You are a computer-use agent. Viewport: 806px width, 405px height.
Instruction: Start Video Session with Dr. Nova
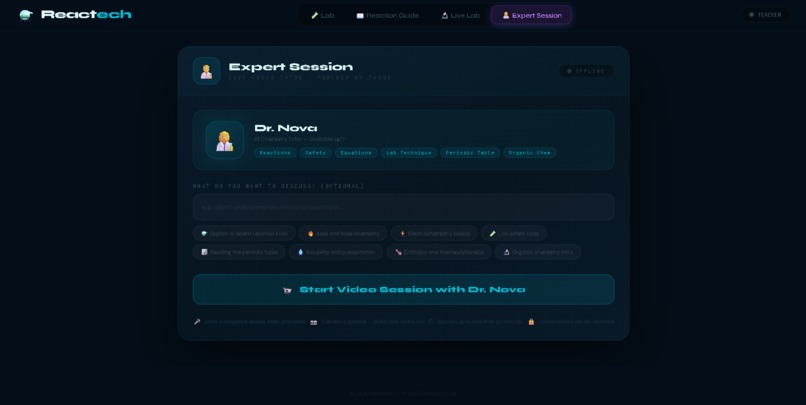click(404, 289)
